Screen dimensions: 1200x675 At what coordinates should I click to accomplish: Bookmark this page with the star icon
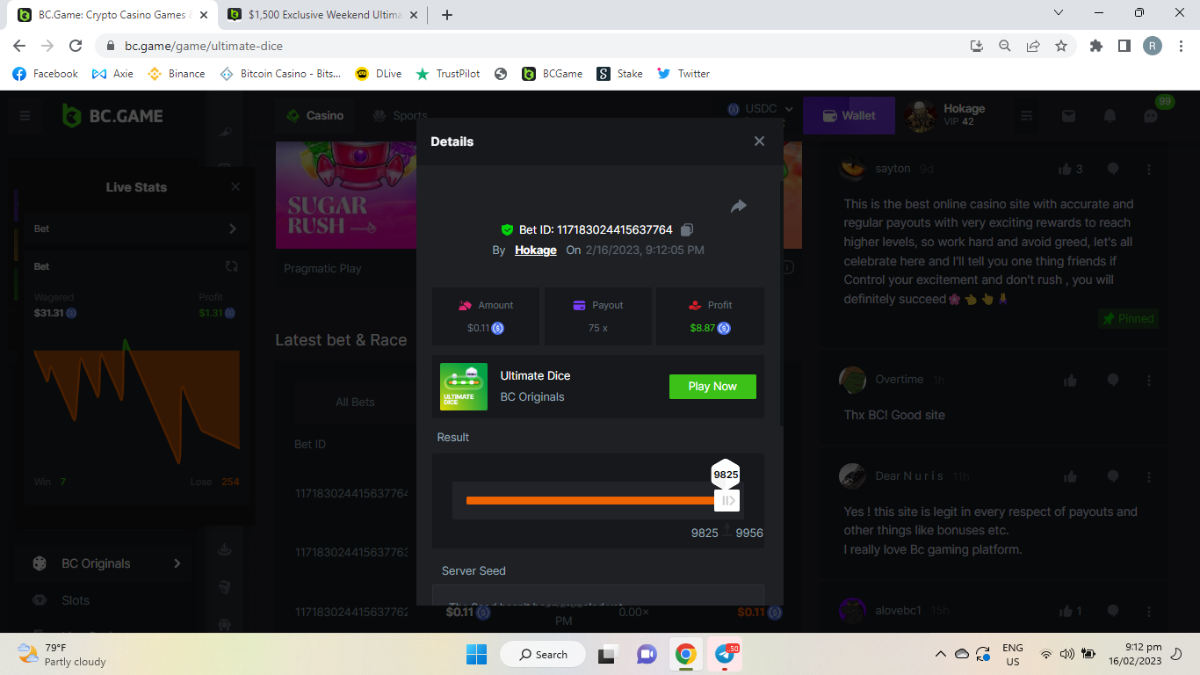tap(1061, 46)
